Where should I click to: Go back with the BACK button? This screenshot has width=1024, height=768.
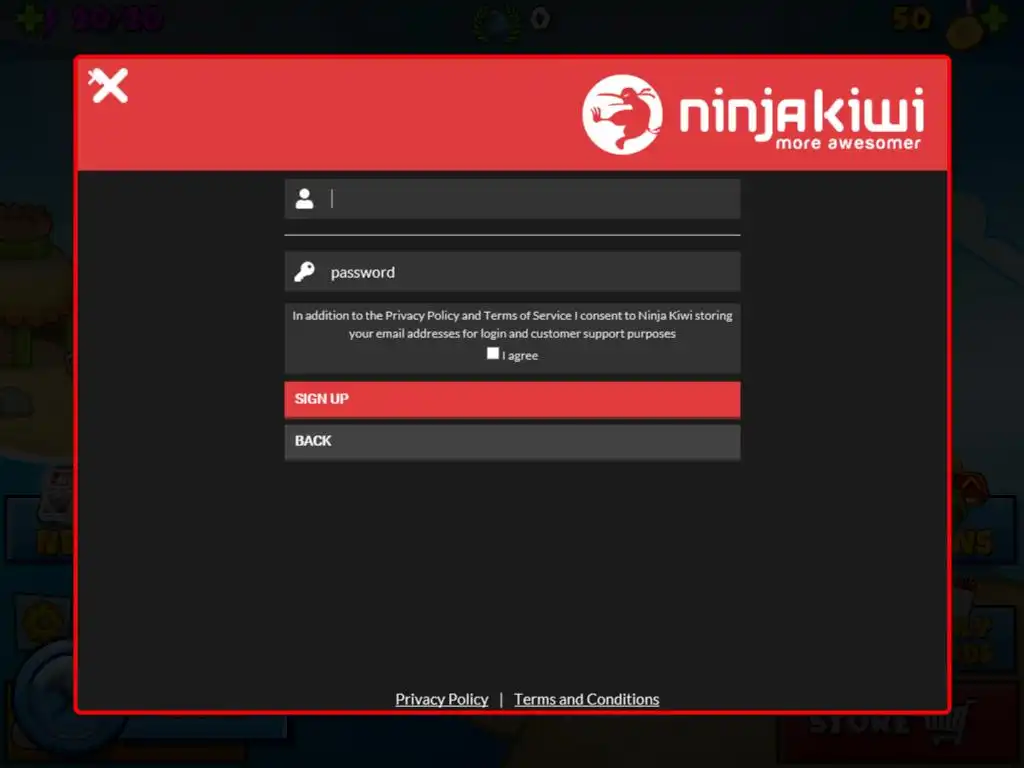coord(513,441)
